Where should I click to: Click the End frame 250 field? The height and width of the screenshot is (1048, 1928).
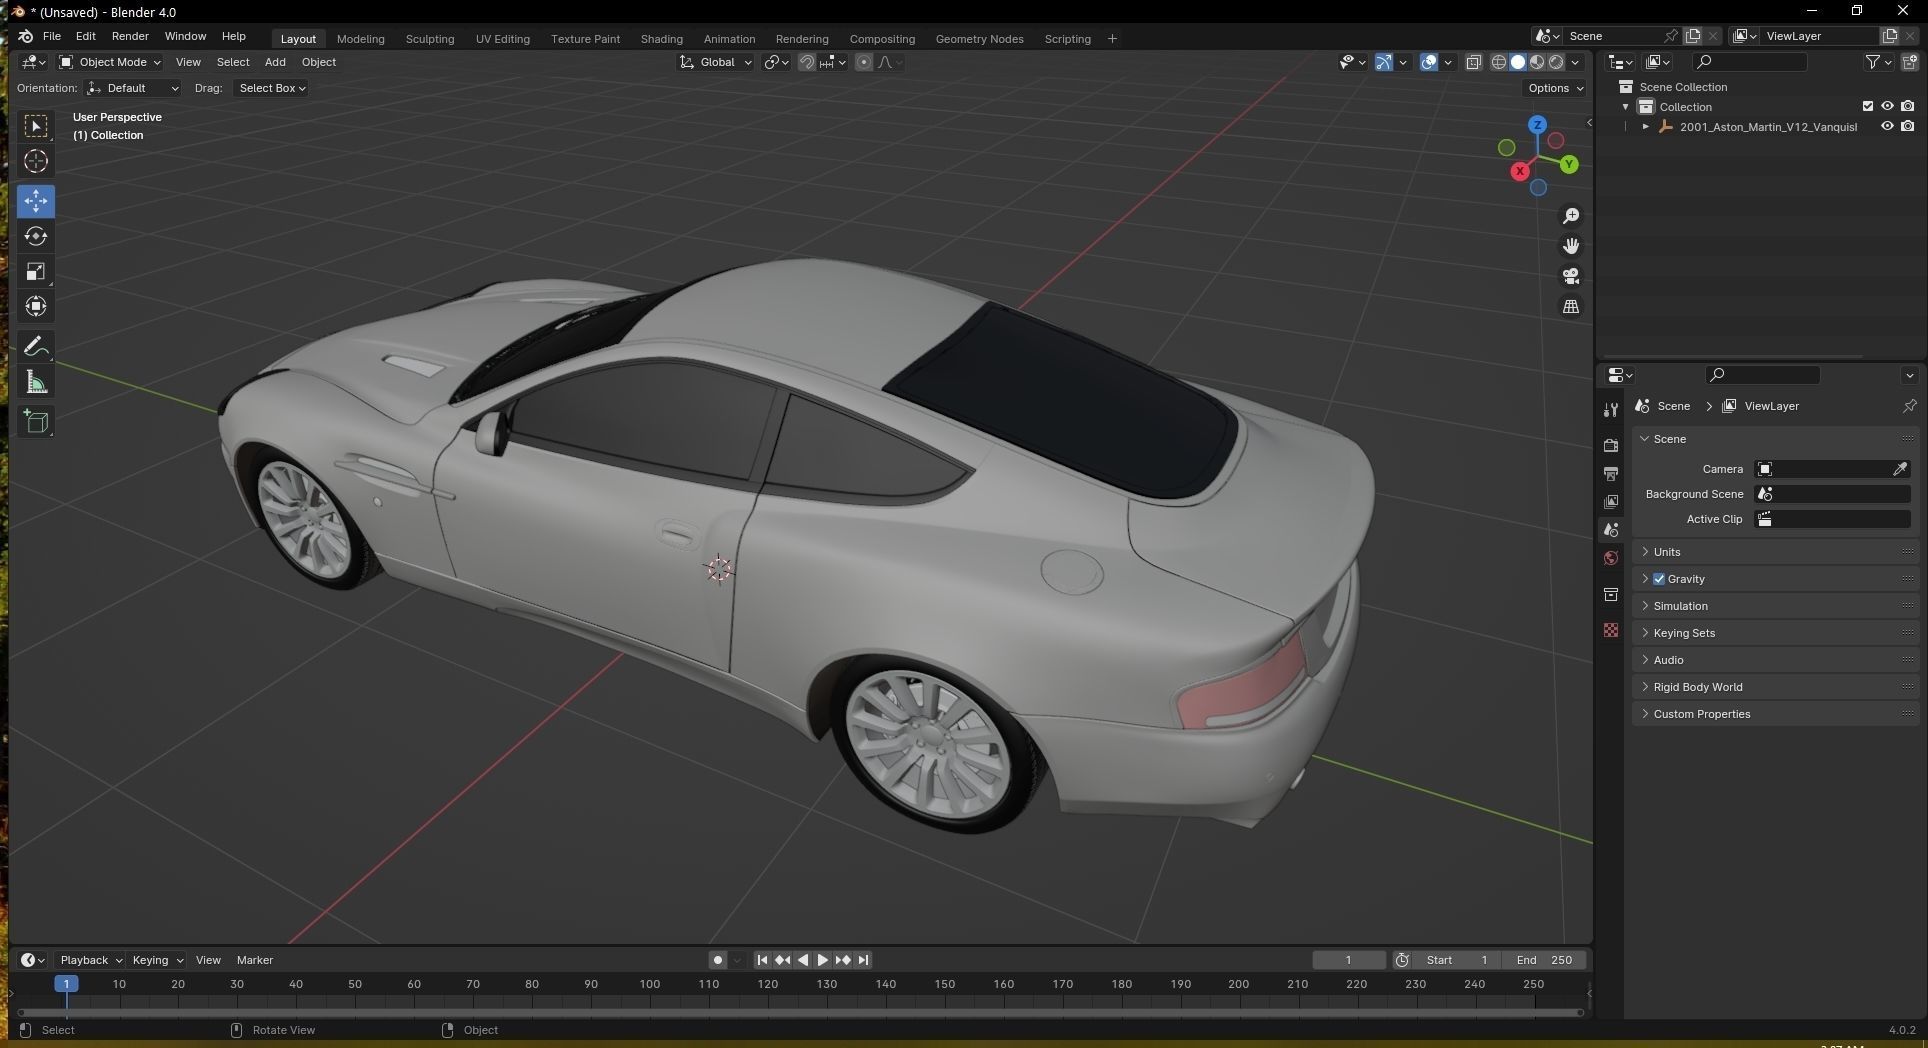(x=1544, y=960)
